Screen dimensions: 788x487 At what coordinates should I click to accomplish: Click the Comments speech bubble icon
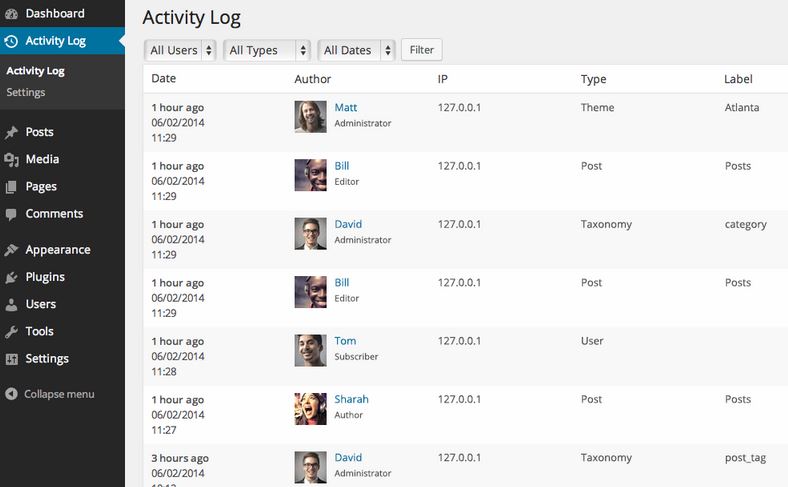(11, 214)
